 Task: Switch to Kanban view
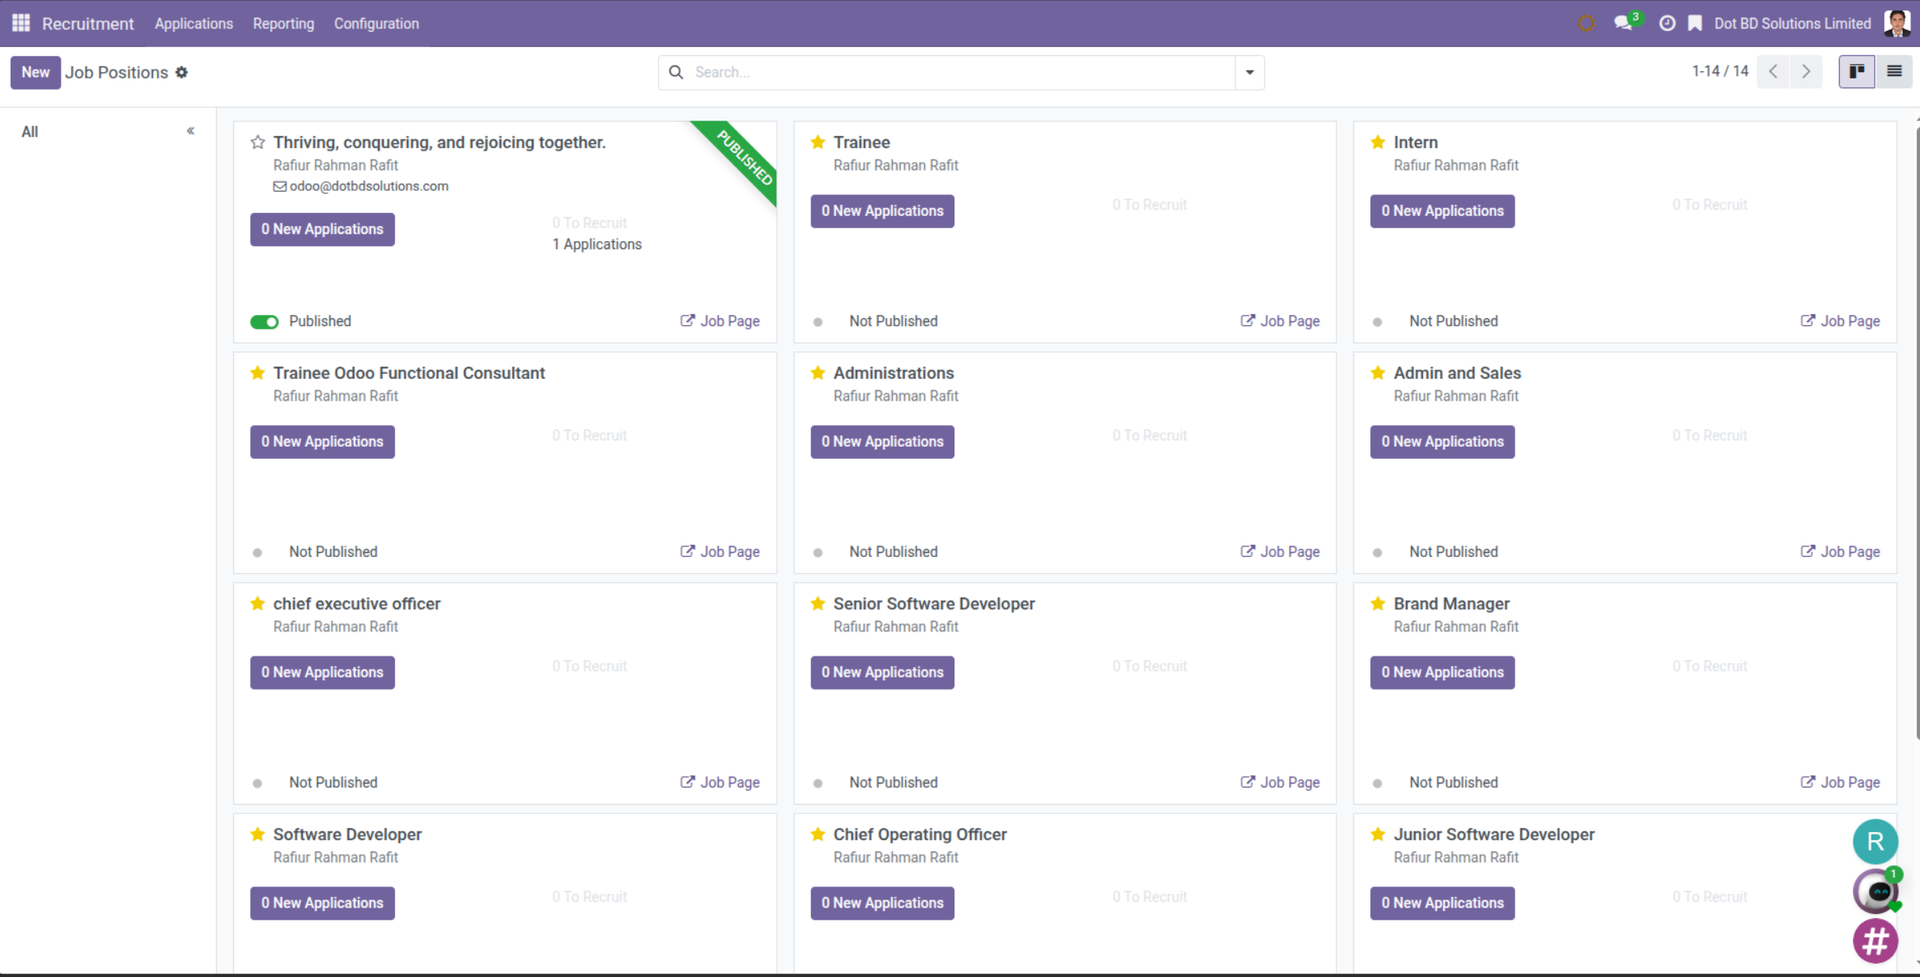1857,72
